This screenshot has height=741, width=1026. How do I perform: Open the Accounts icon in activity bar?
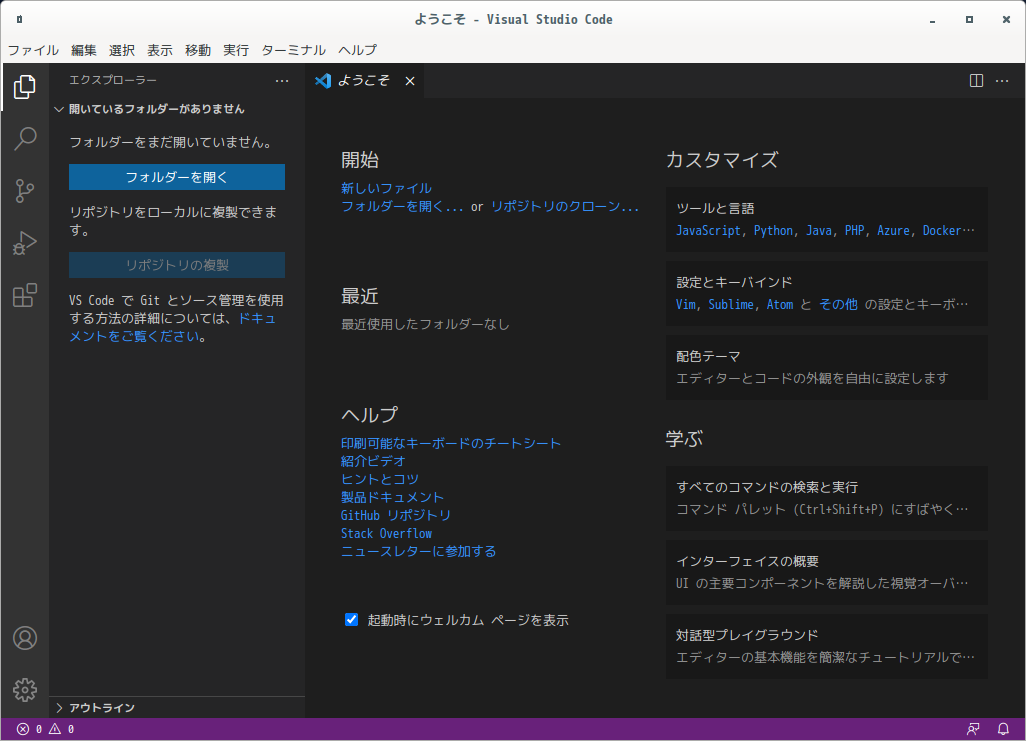point(25,638)
